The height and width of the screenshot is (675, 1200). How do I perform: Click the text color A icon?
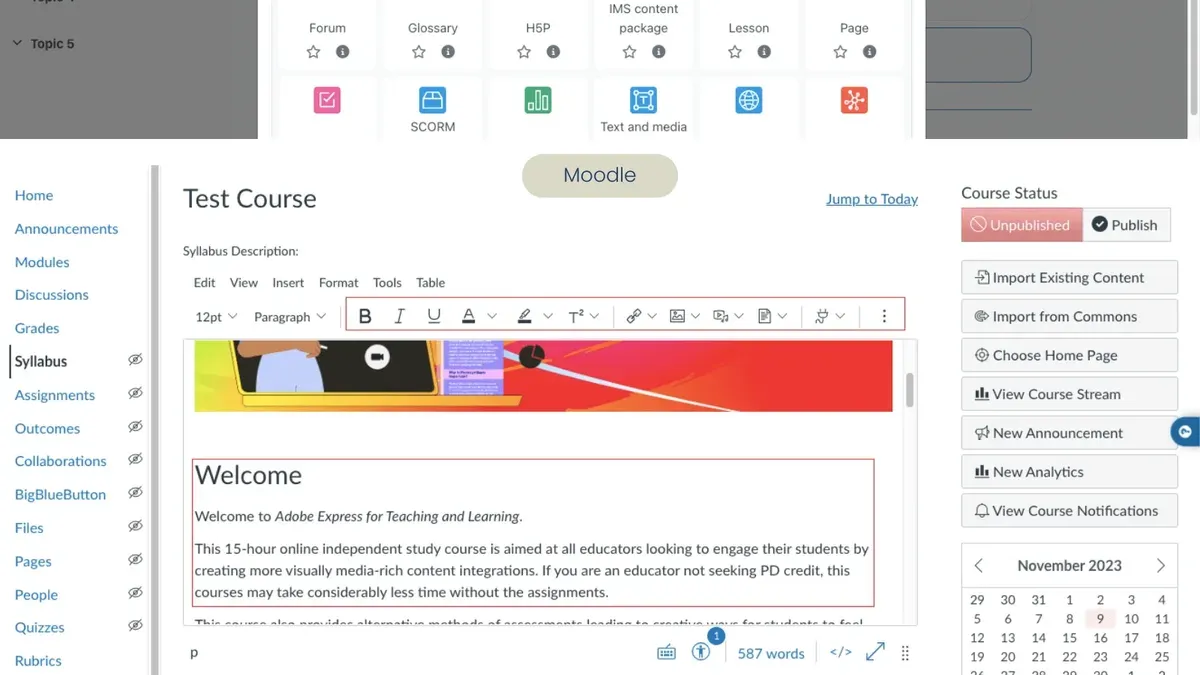(468, 316)
